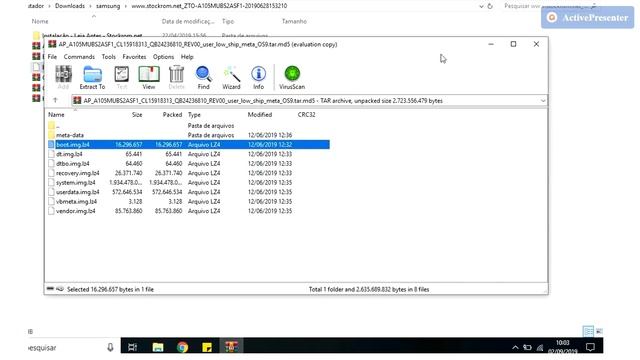This screenshot has width=640, height=360.
Task: Expand Explorer address bar history dropdown
Action: (481, 6)
